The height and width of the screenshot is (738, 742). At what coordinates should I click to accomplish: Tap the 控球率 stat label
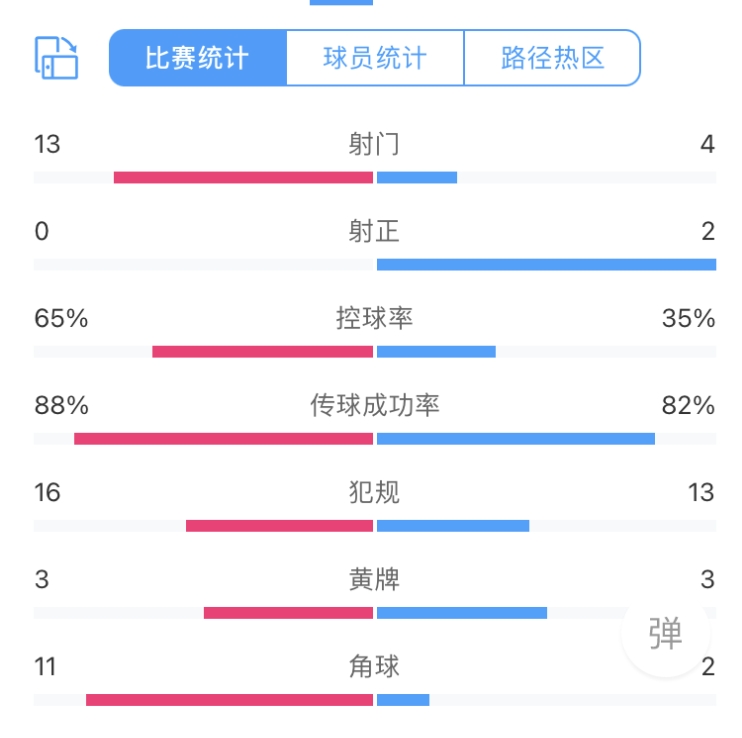point(374,319)
